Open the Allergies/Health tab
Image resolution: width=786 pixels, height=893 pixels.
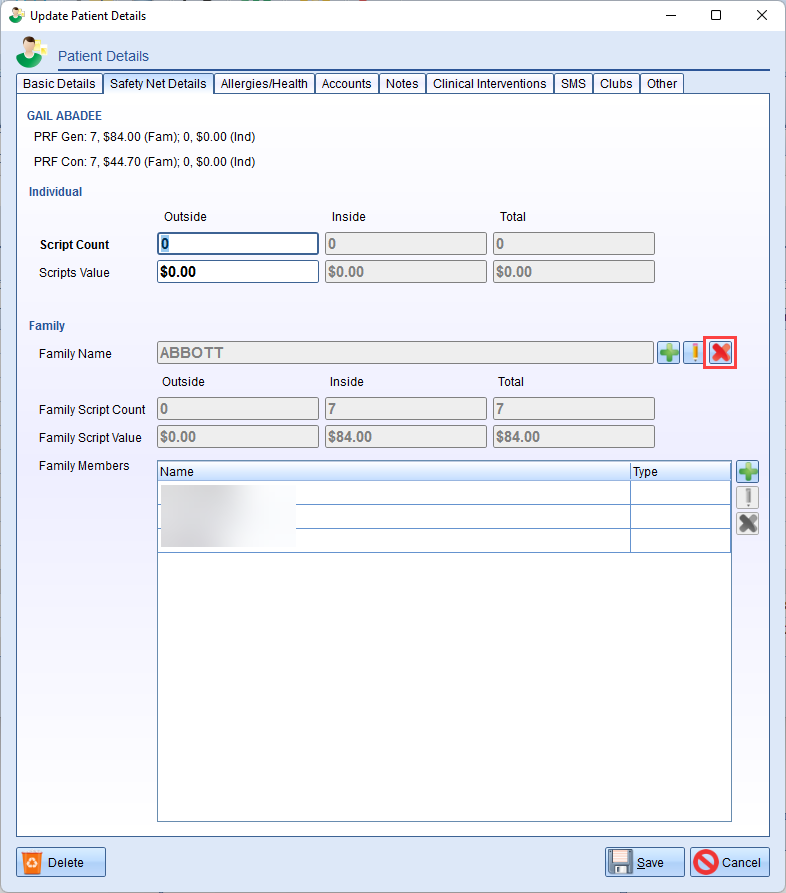point(264,84)
